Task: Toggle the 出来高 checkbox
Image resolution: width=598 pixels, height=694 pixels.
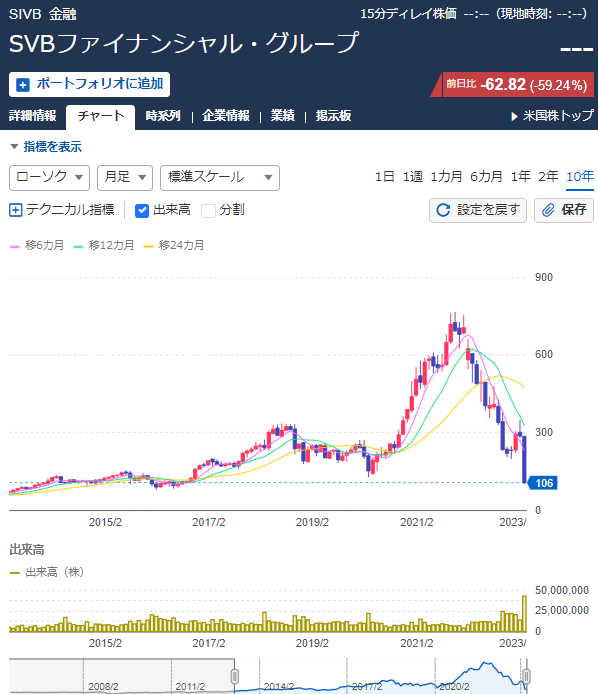Action: pyautogui.click(x=142, y=211)
